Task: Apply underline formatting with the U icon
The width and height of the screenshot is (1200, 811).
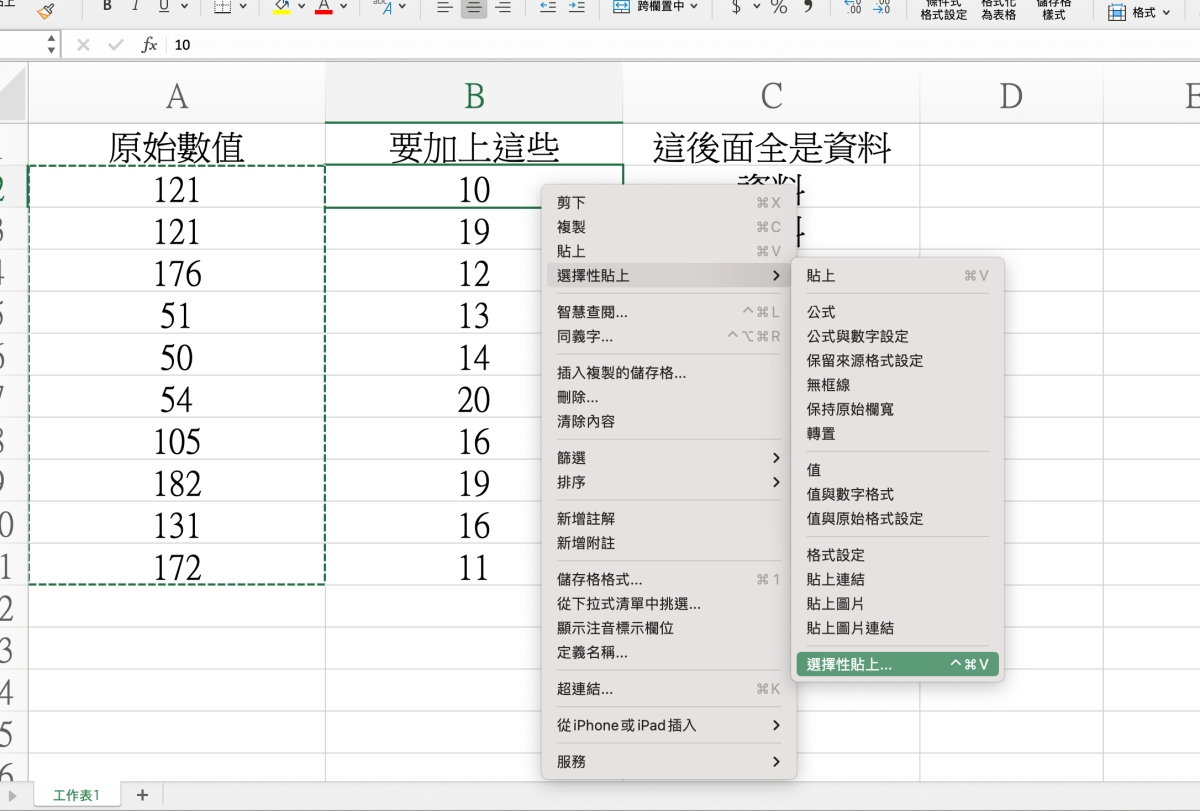Action: (x=162, y=7)
